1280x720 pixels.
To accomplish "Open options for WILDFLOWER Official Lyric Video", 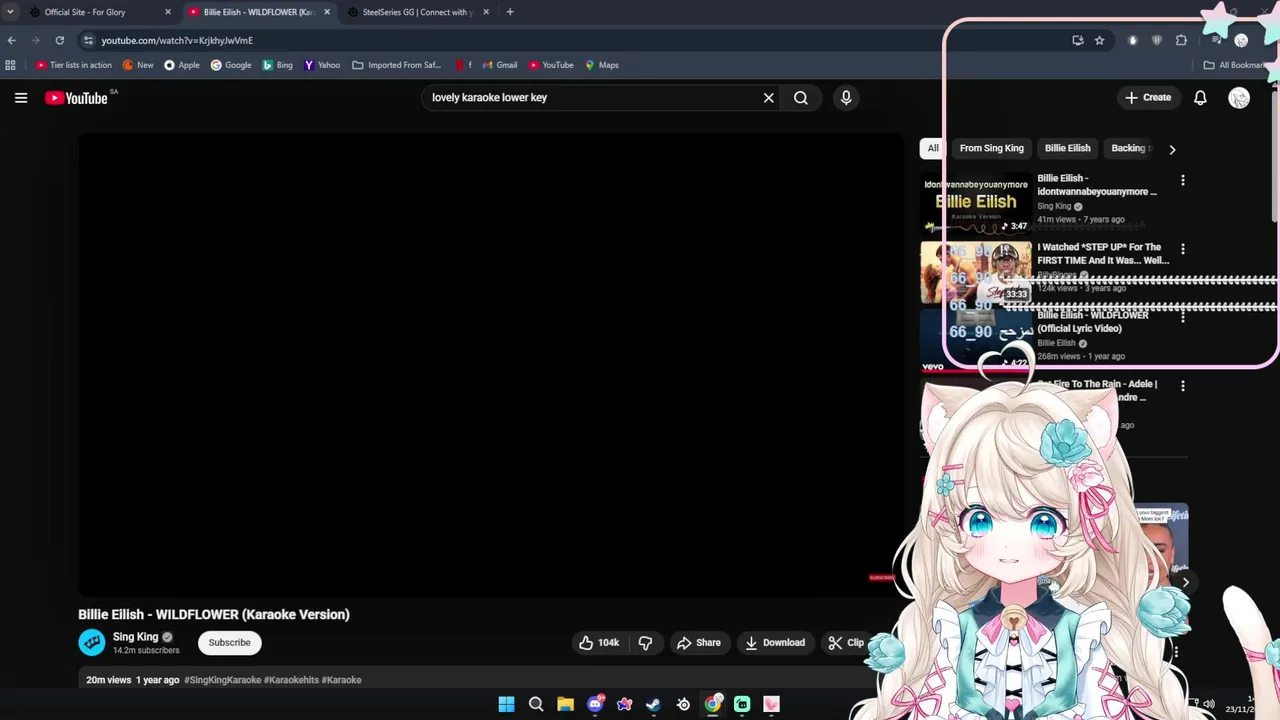I will [1182, 317].
